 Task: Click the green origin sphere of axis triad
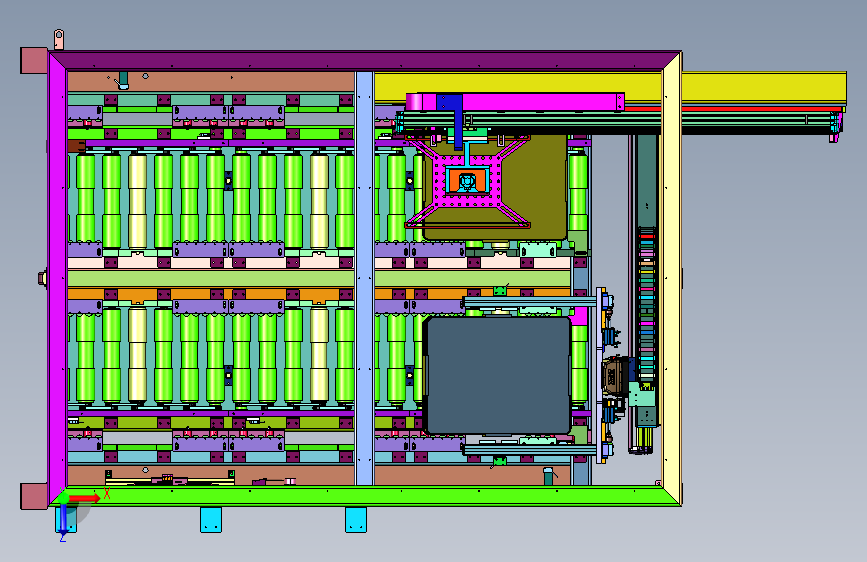(x=64, y=498)
